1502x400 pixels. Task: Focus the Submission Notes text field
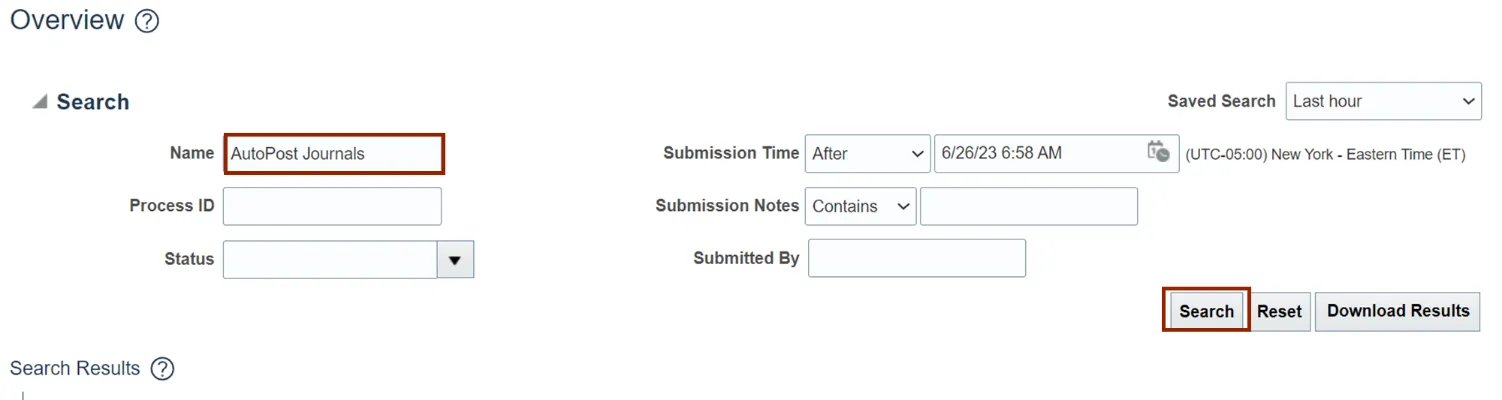point(1028,206)
